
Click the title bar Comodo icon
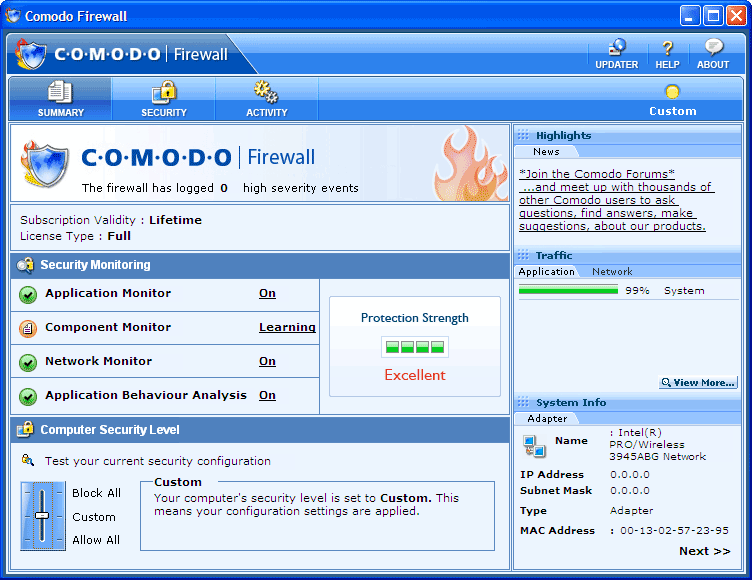point(13,16)
